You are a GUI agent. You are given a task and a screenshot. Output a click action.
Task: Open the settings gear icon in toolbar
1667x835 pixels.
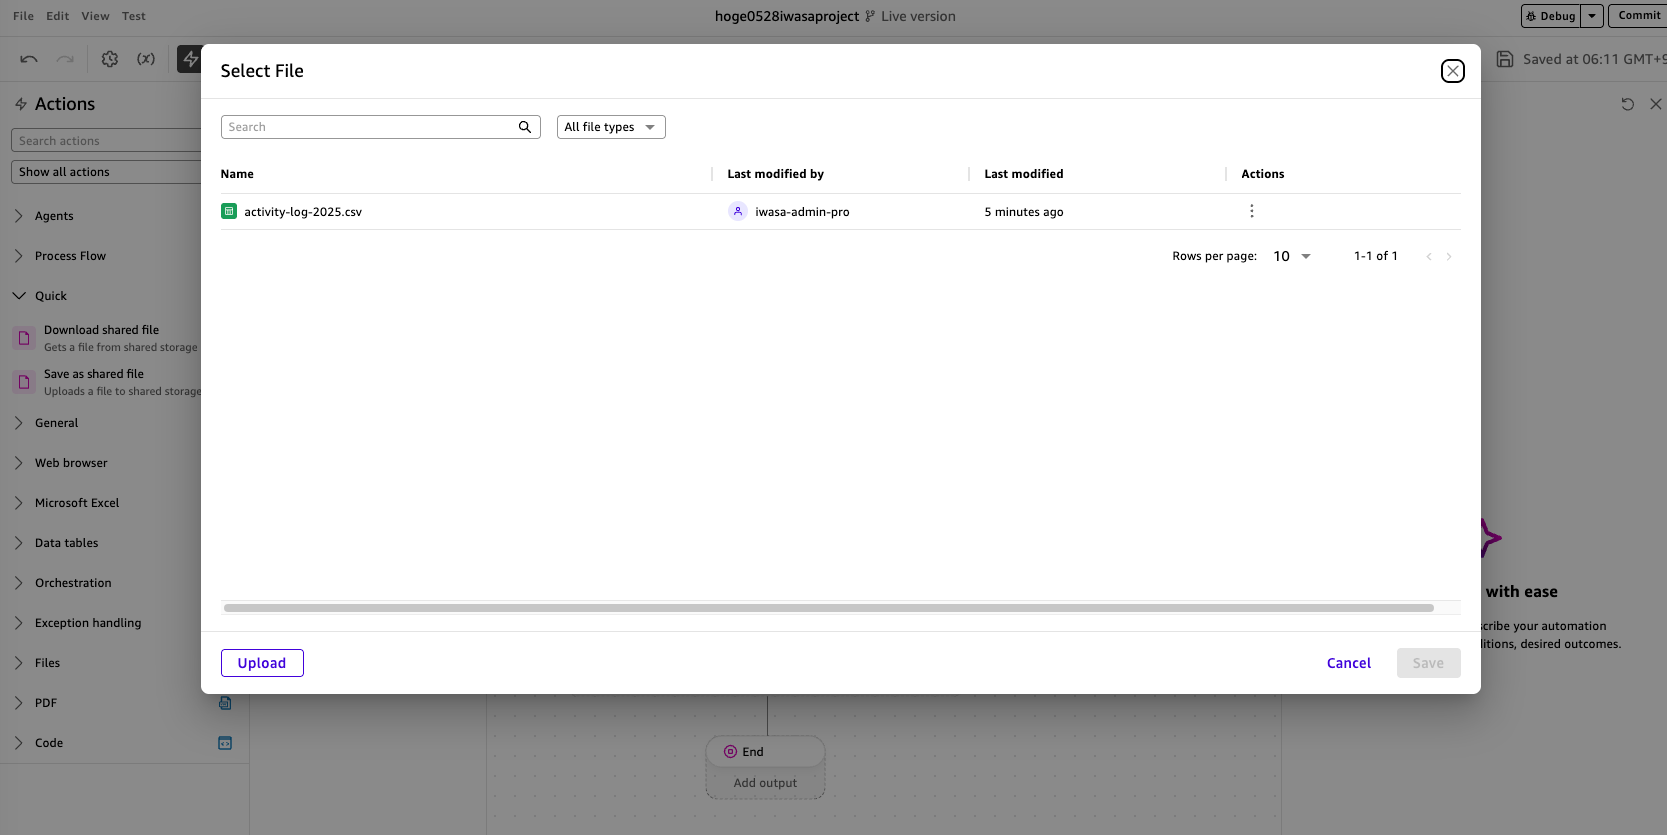[110, 59]
